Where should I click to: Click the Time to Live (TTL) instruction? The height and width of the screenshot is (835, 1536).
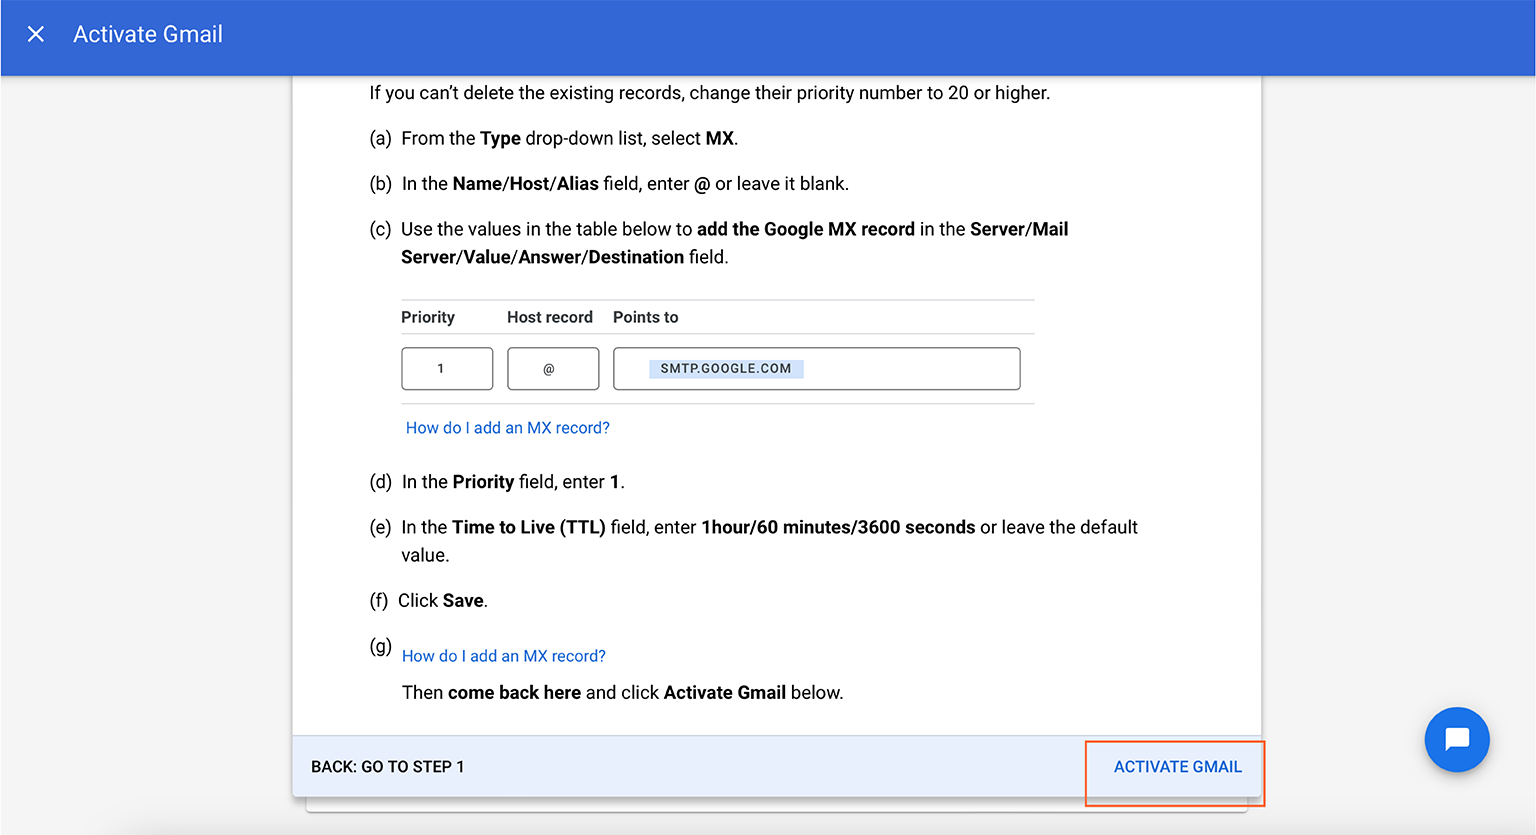coord(769,541)
